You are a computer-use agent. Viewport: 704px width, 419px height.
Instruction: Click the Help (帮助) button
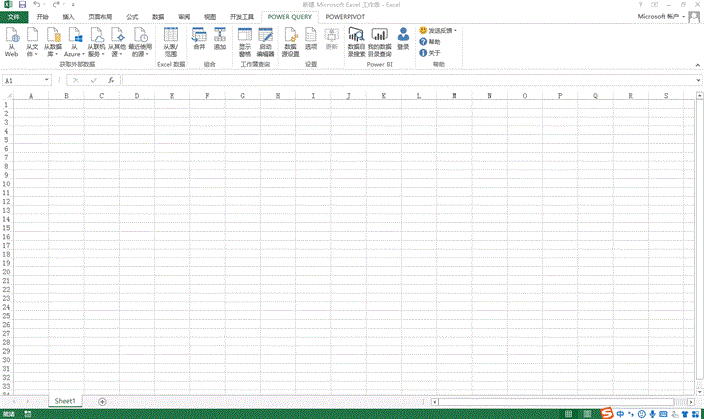tap(432, 42)
